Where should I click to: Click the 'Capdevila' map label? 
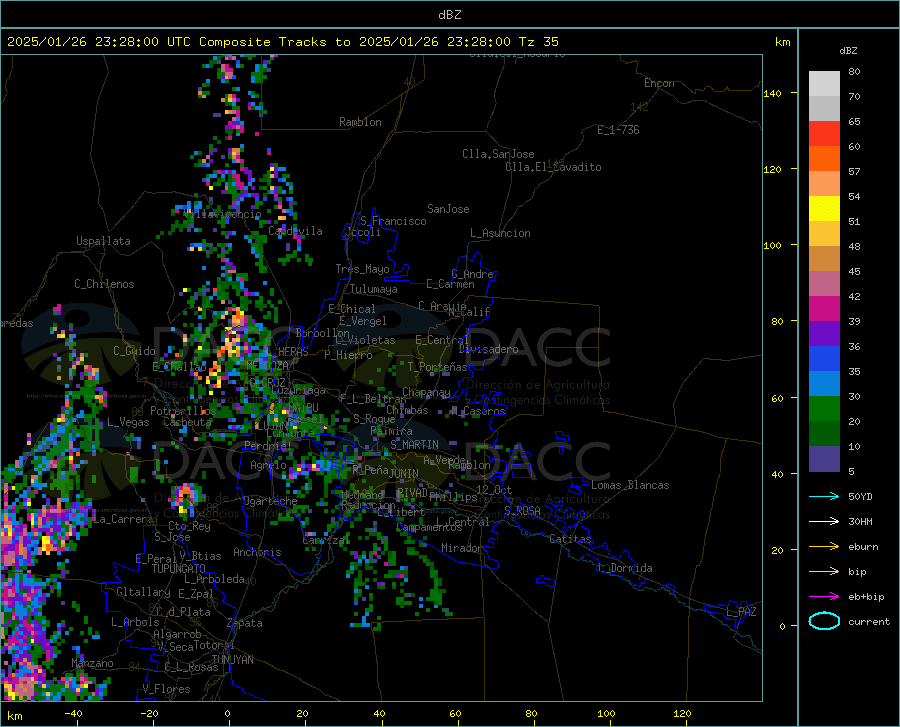295,231
